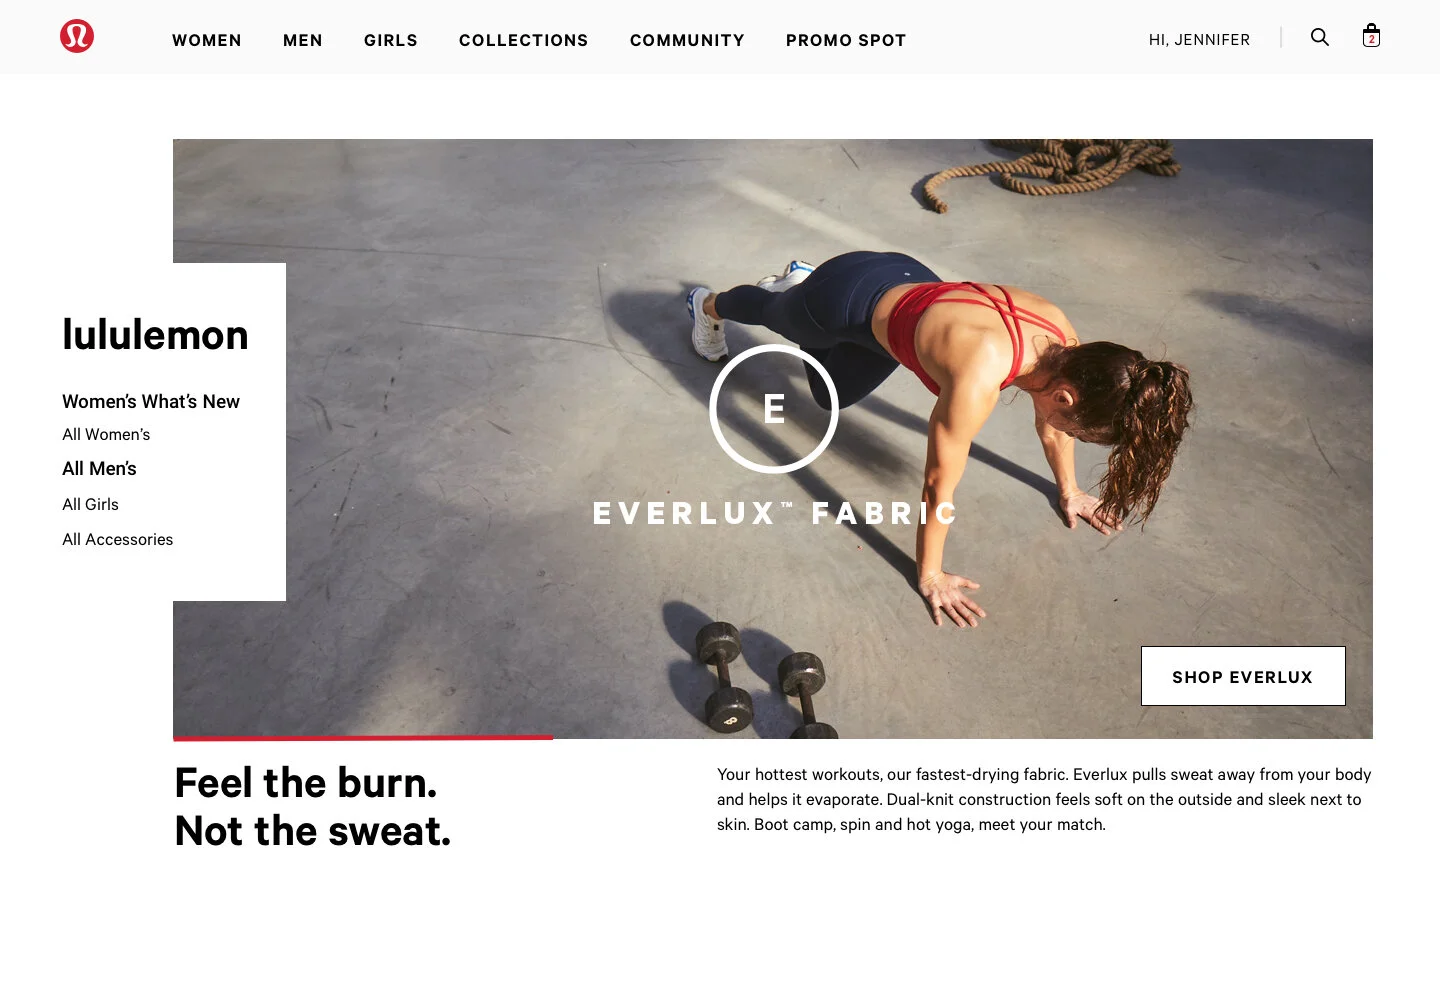Select the All Women's link

click(106, 434)
